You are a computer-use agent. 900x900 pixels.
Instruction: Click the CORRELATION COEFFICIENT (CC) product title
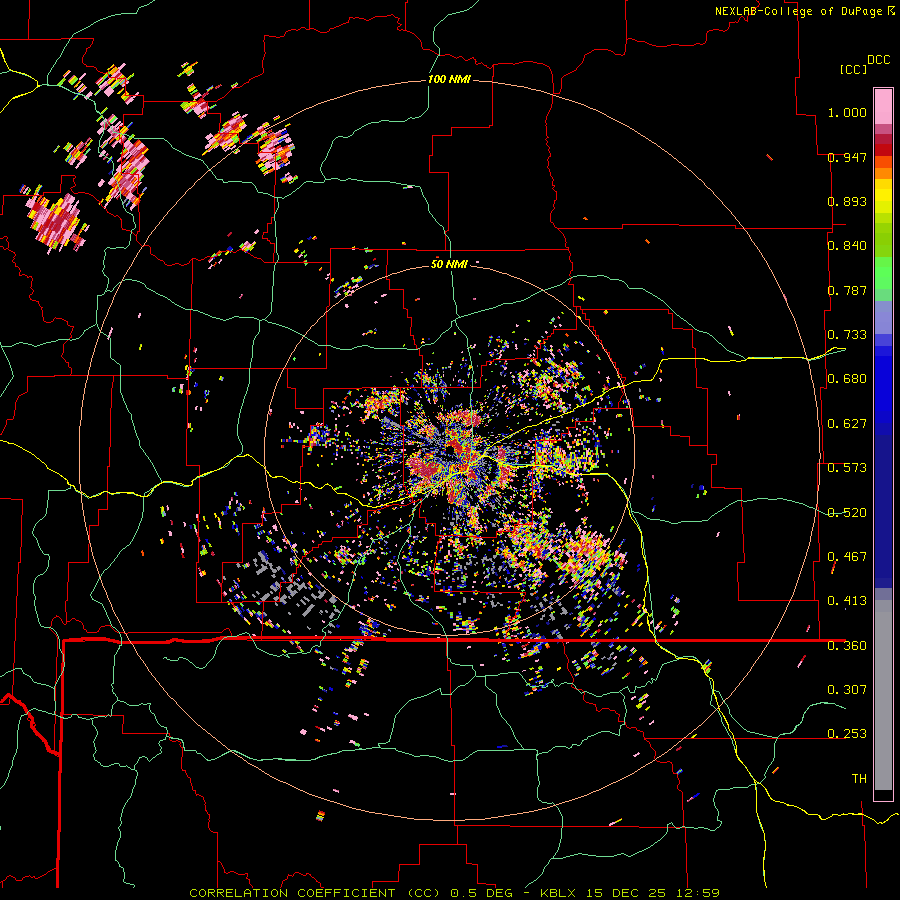315,893
